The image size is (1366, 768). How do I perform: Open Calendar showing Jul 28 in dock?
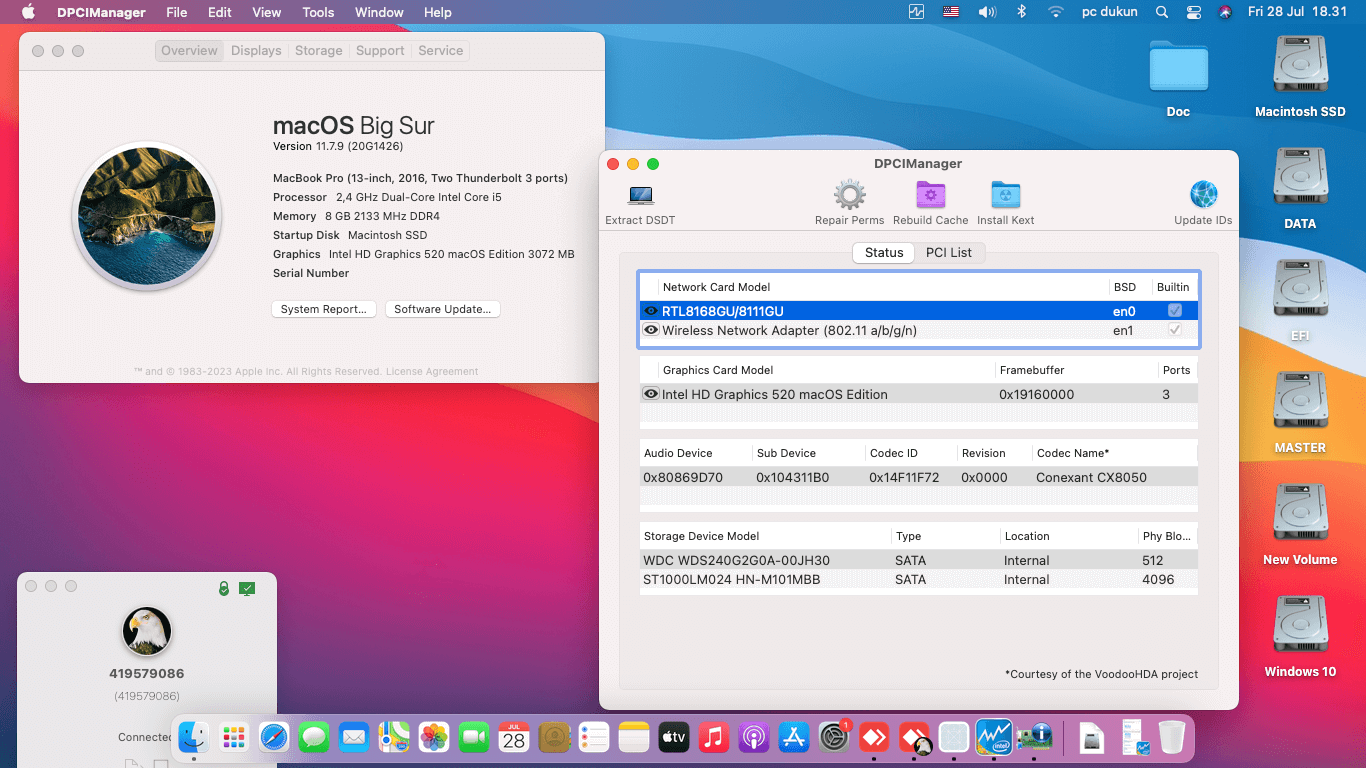click(514, 738)
